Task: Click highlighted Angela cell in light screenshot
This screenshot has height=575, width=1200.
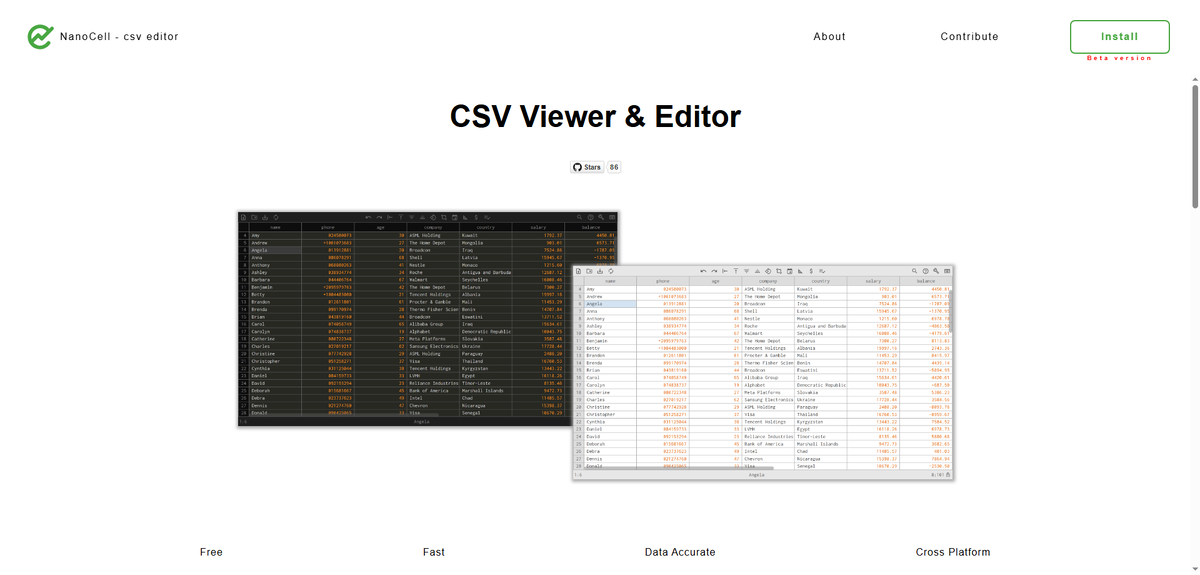Action: point(610,304)
